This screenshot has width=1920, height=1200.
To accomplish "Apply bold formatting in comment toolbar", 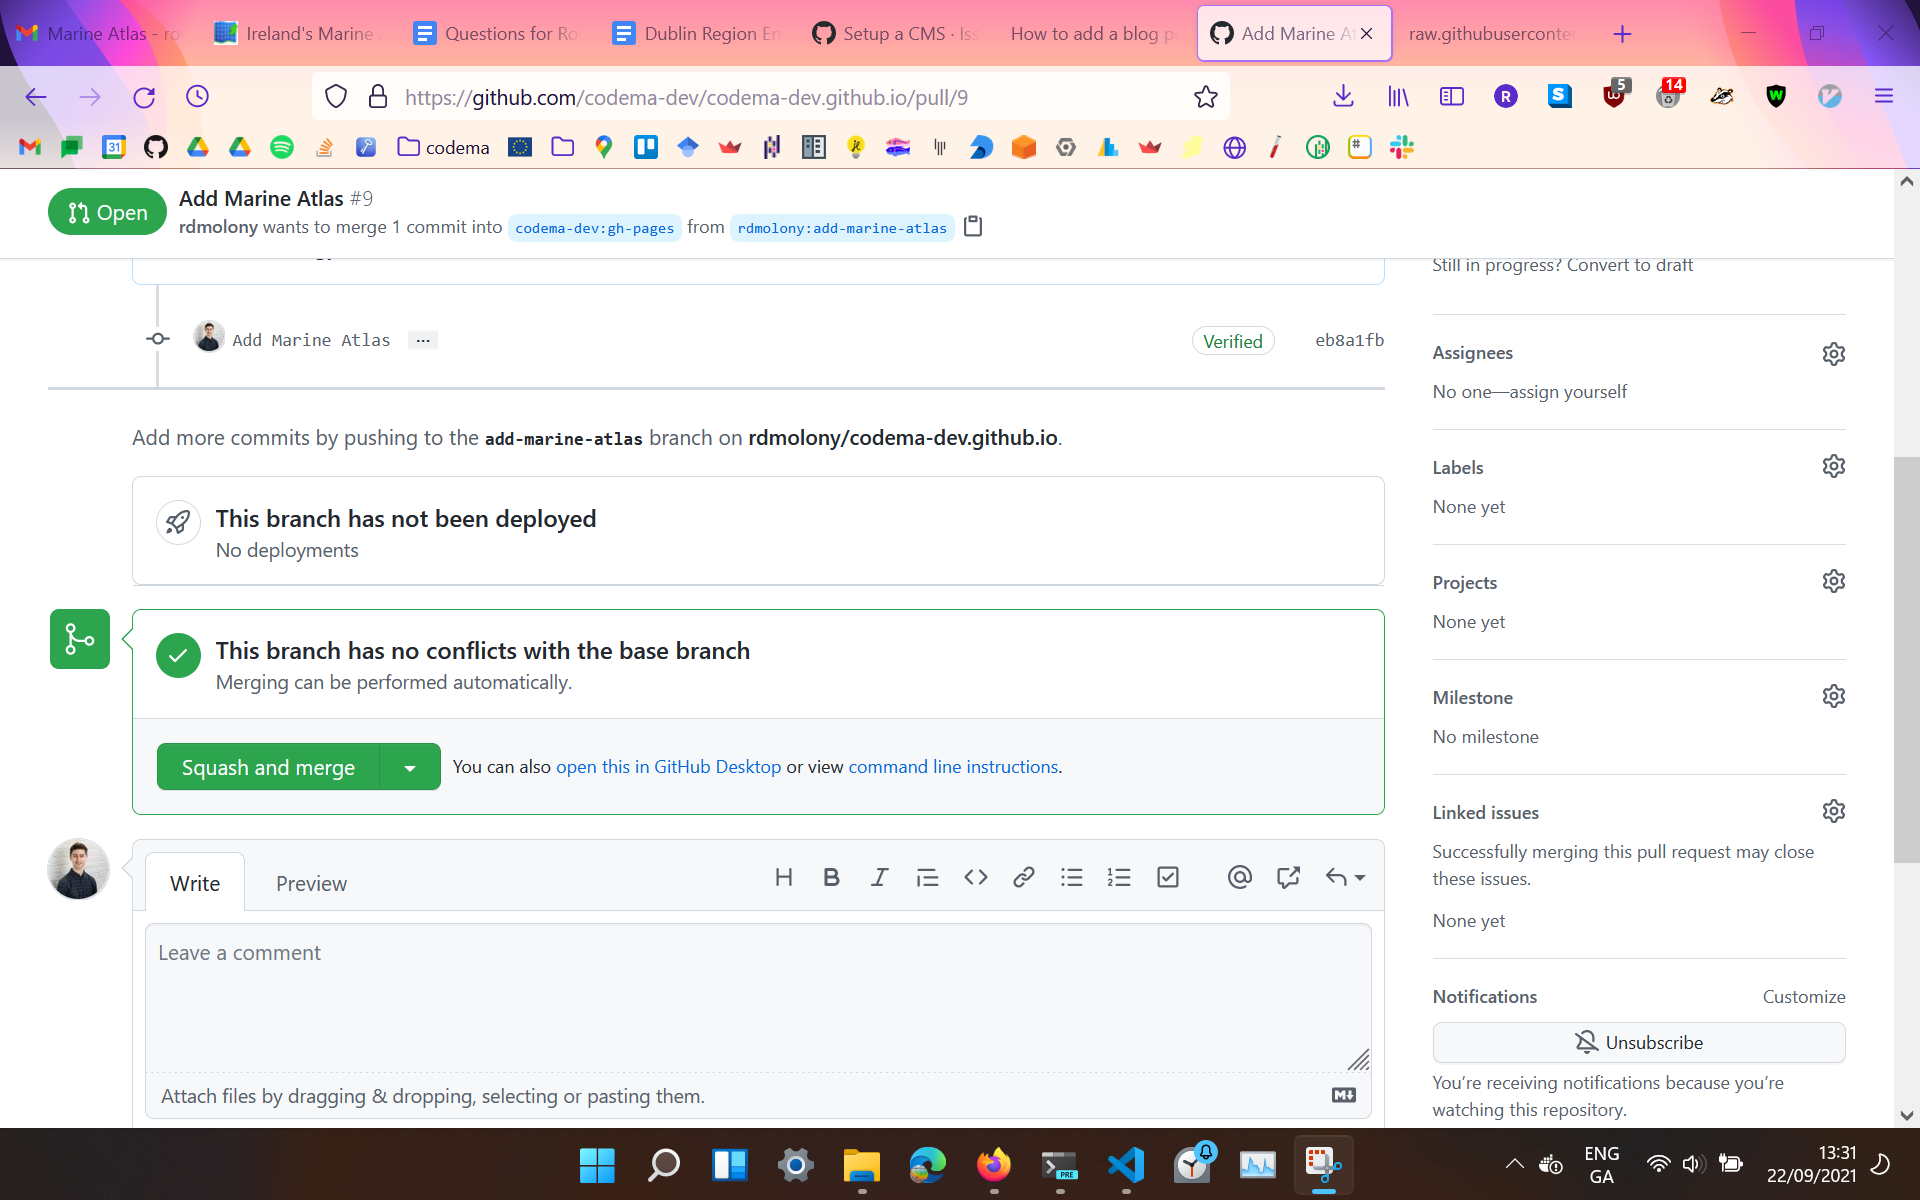I will 831,877.
